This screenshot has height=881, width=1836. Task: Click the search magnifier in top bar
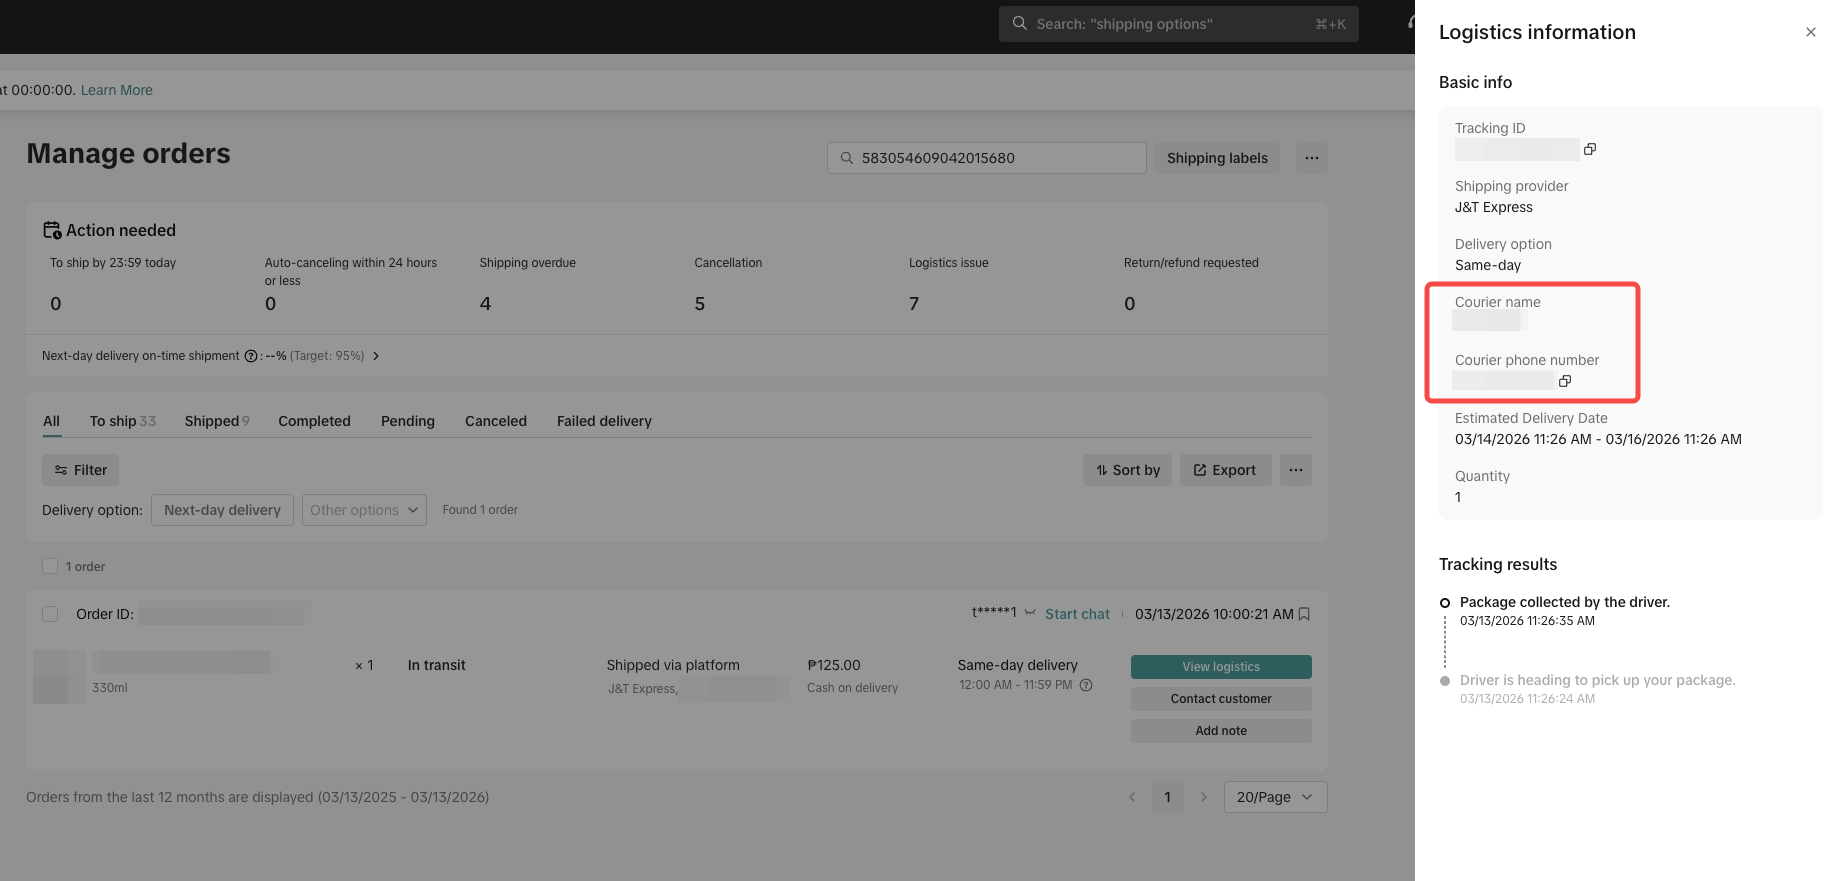click(x=1019, y=23)
